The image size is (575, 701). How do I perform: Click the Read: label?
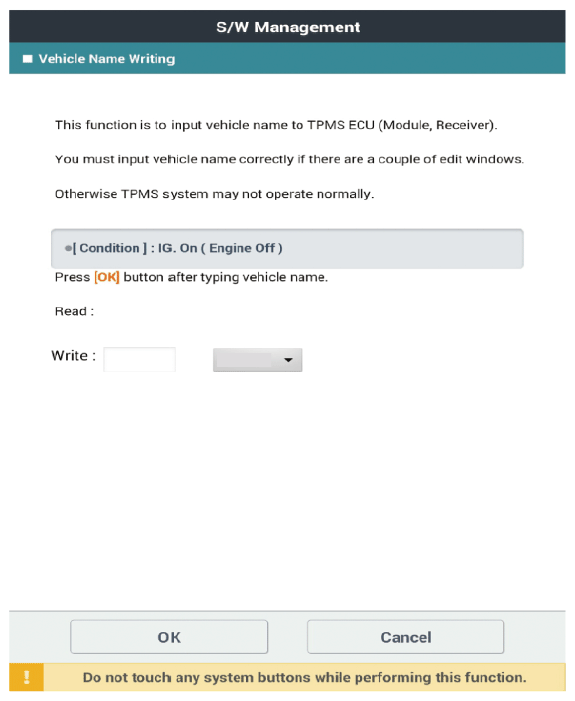pyautogui.click(x=75, y=311)
